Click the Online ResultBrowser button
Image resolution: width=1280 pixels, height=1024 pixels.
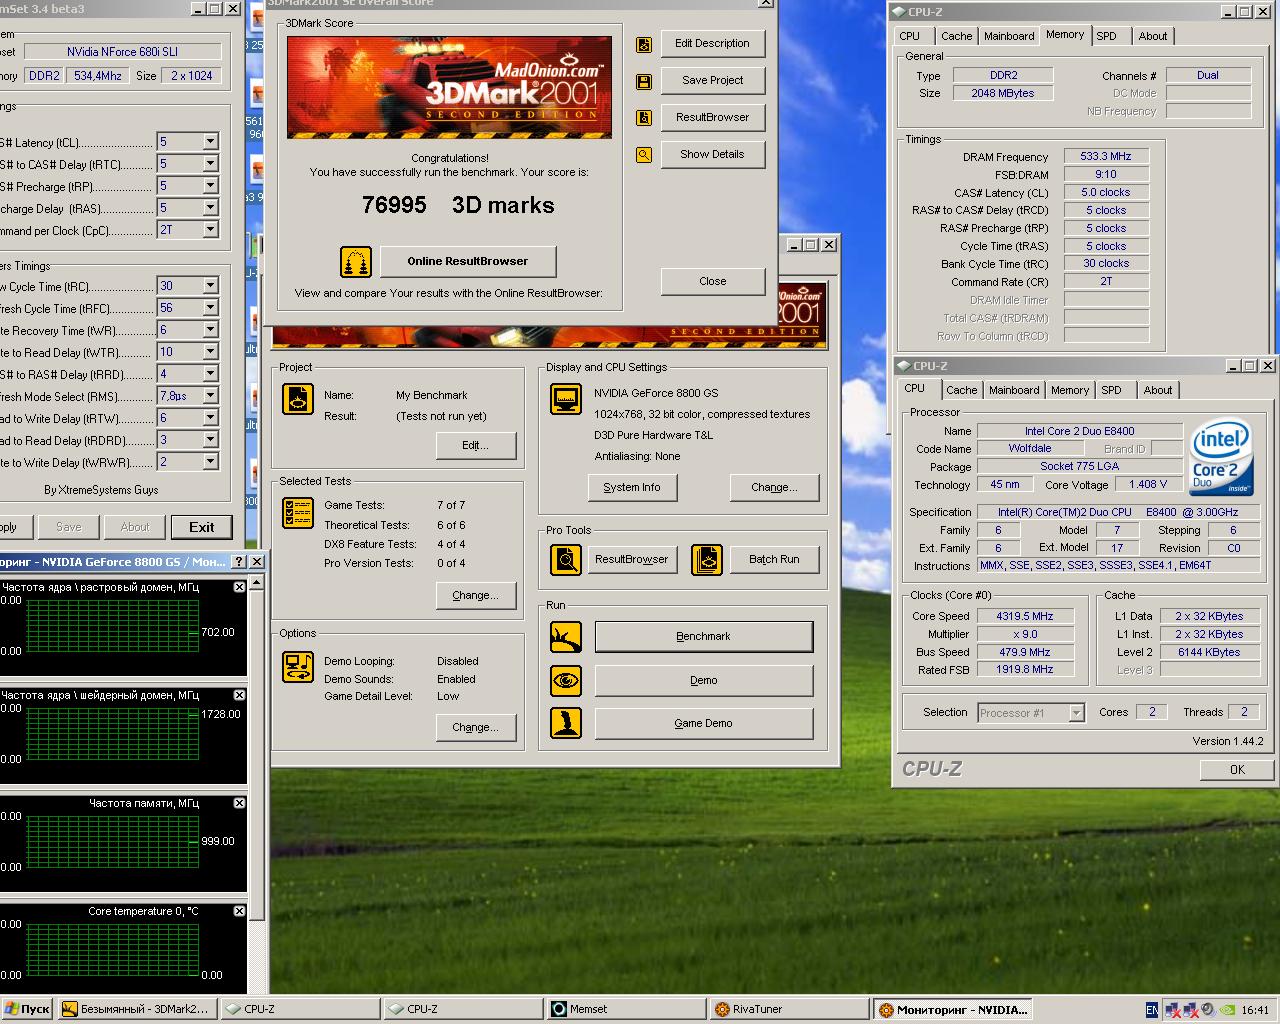[x=467, y=261]
